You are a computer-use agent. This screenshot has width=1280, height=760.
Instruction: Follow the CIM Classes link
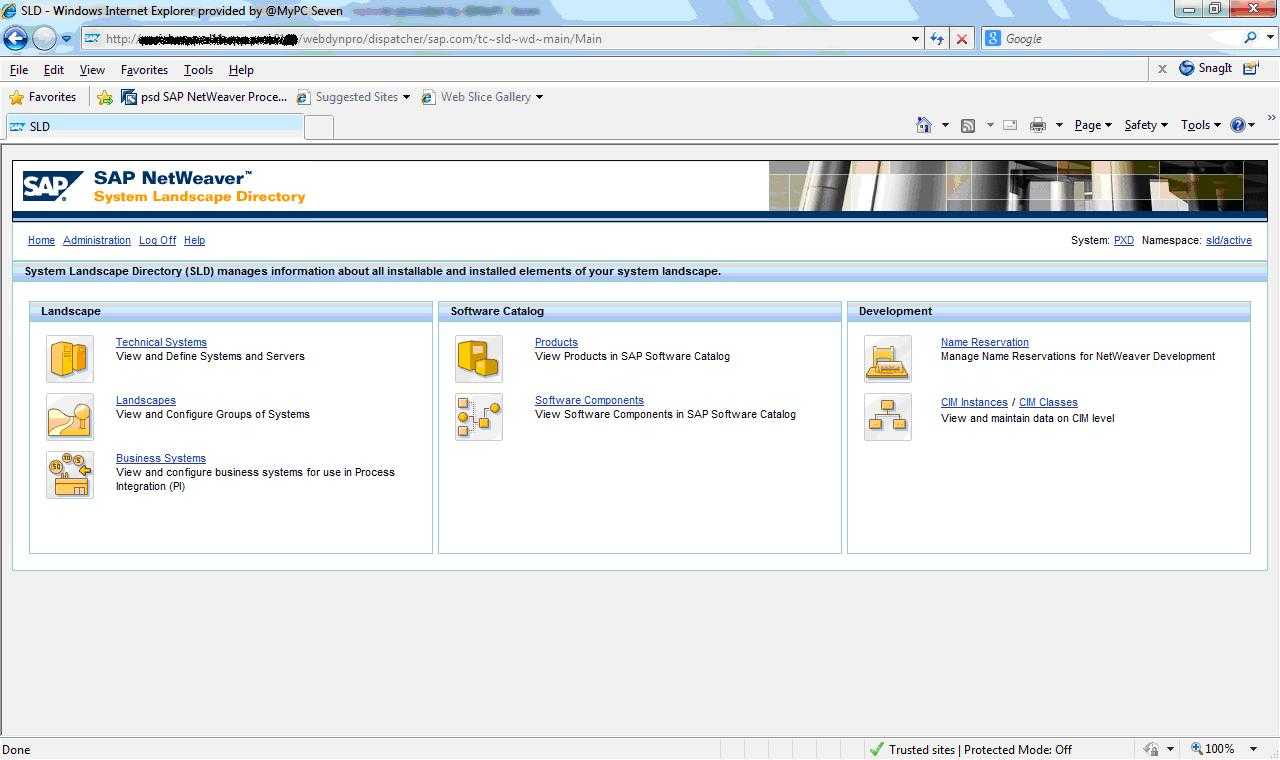[x=1048, y=402]
